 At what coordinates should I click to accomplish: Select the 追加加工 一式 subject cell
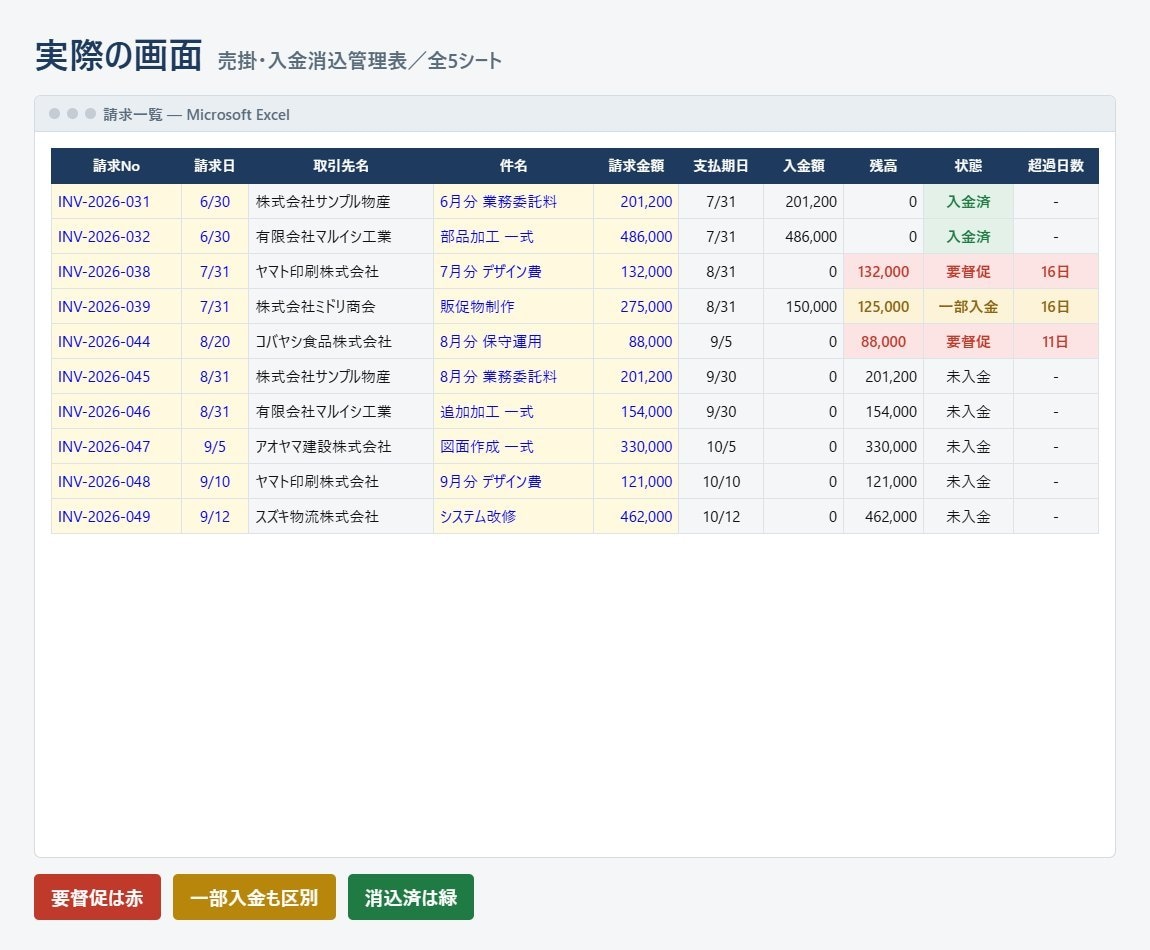tap(513, 412)
